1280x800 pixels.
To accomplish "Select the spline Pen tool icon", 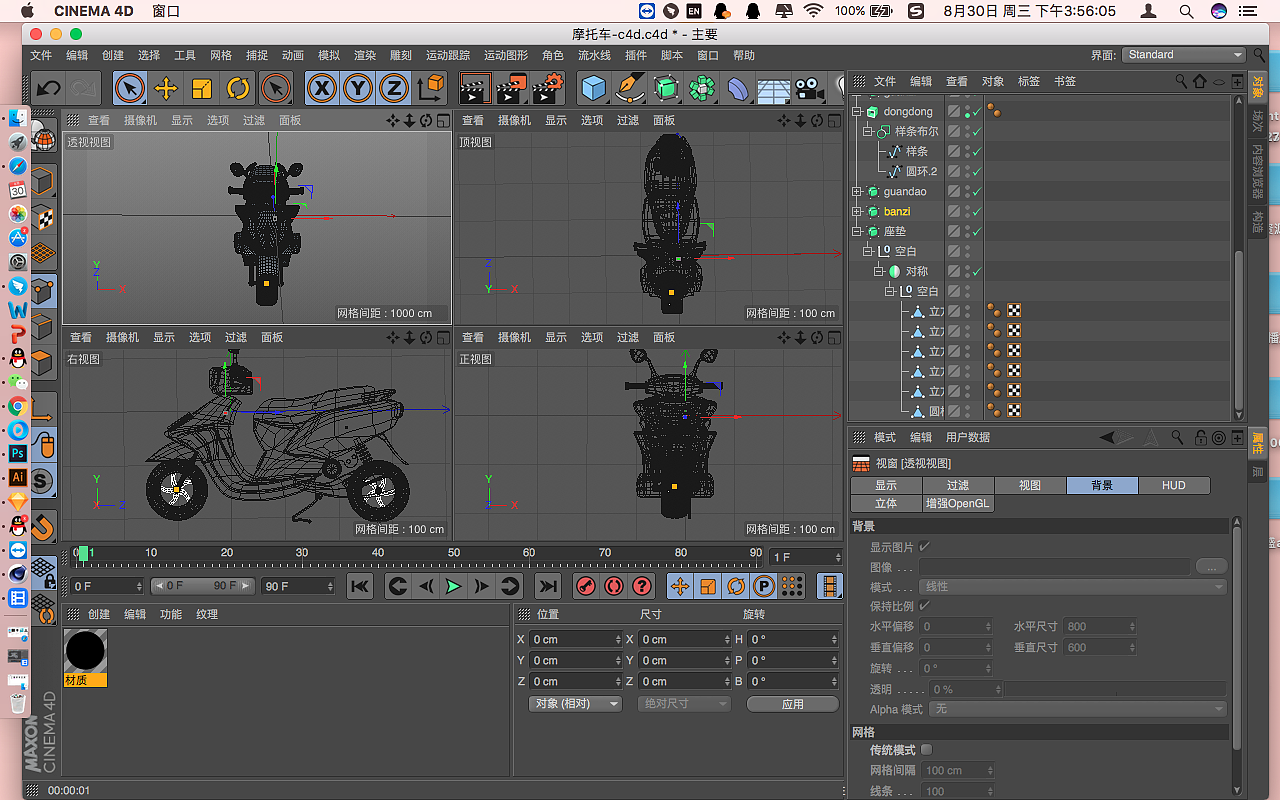I will 630,89.
